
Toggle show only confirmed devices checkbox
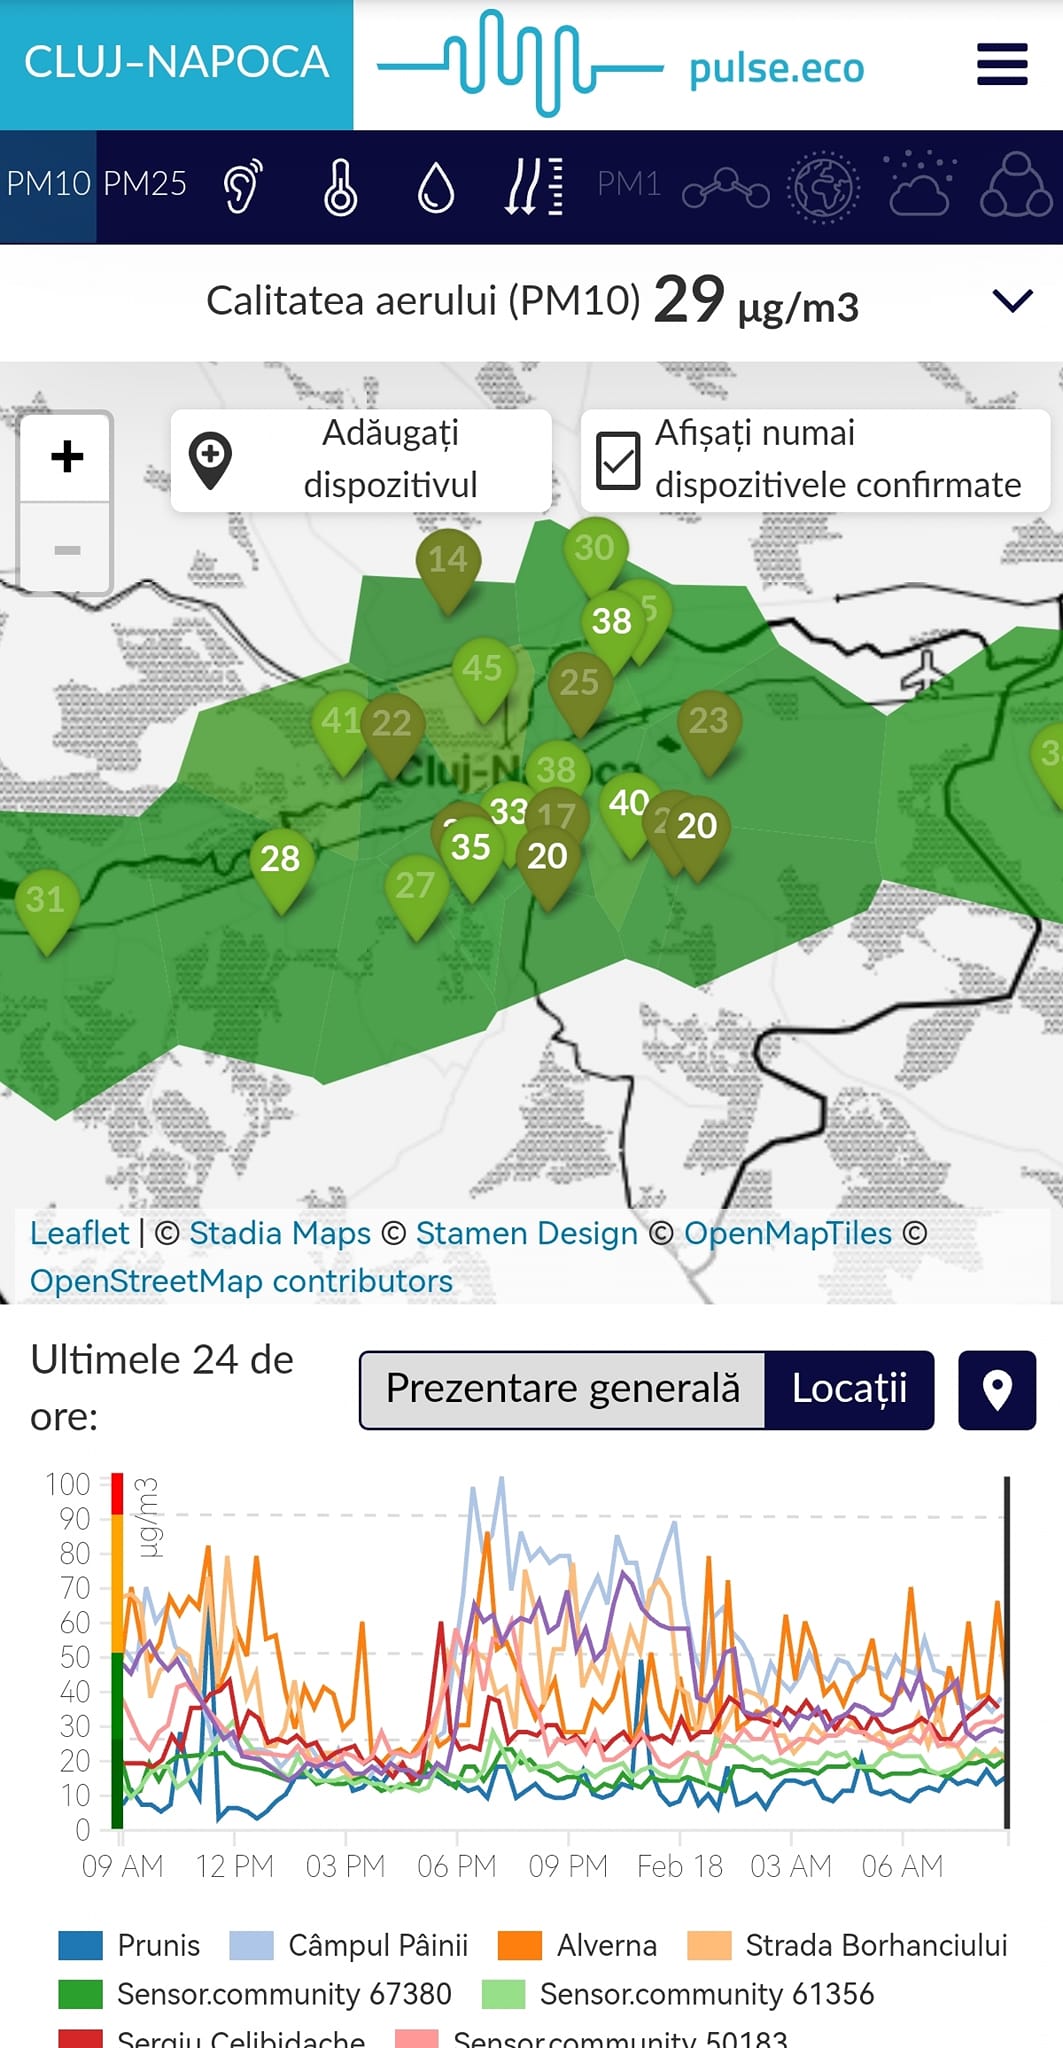click(618, 460)
